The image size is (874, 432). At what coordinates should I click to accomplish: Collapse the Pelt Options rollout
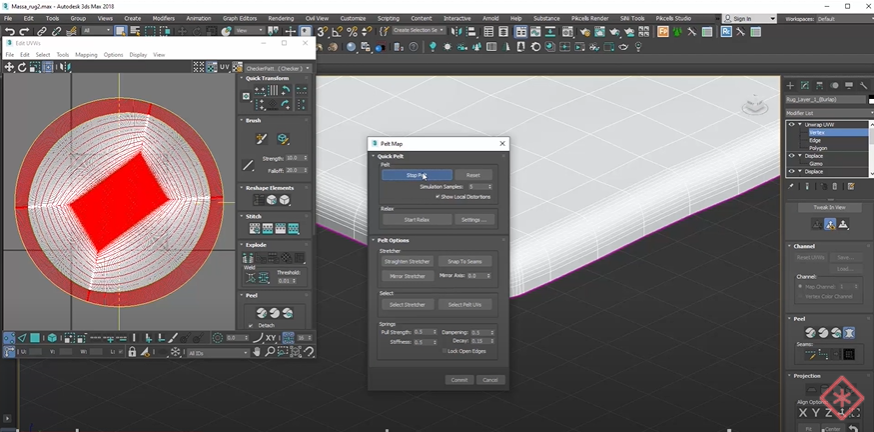point(391,240)
